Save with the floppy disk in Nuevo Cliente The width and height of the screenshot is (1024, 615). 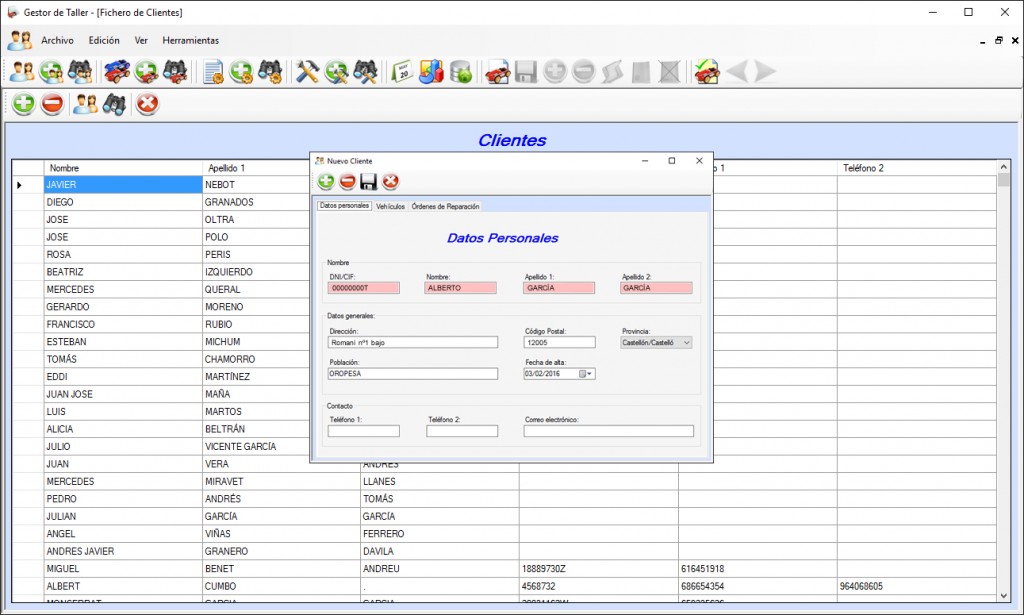click(369, 181)
